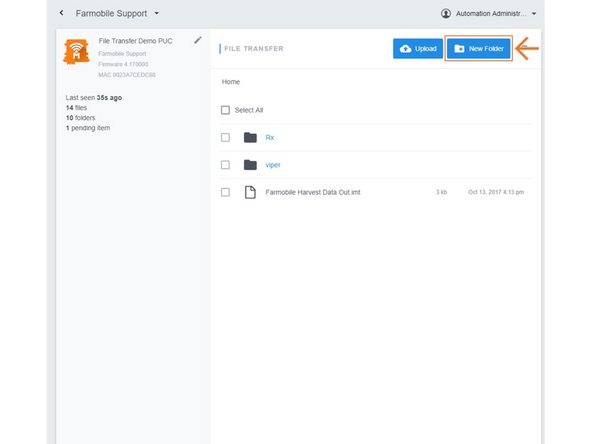Tick the checkbox for the Rx folder
592x444 pixels.
(x=225, y=137)
